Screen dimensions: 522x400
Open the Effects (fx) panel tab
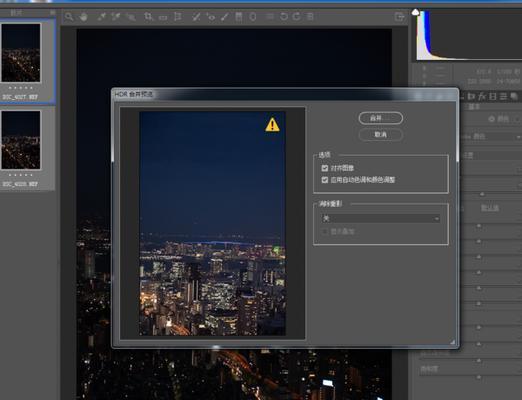pyautogui.click(x=482, y=96)
